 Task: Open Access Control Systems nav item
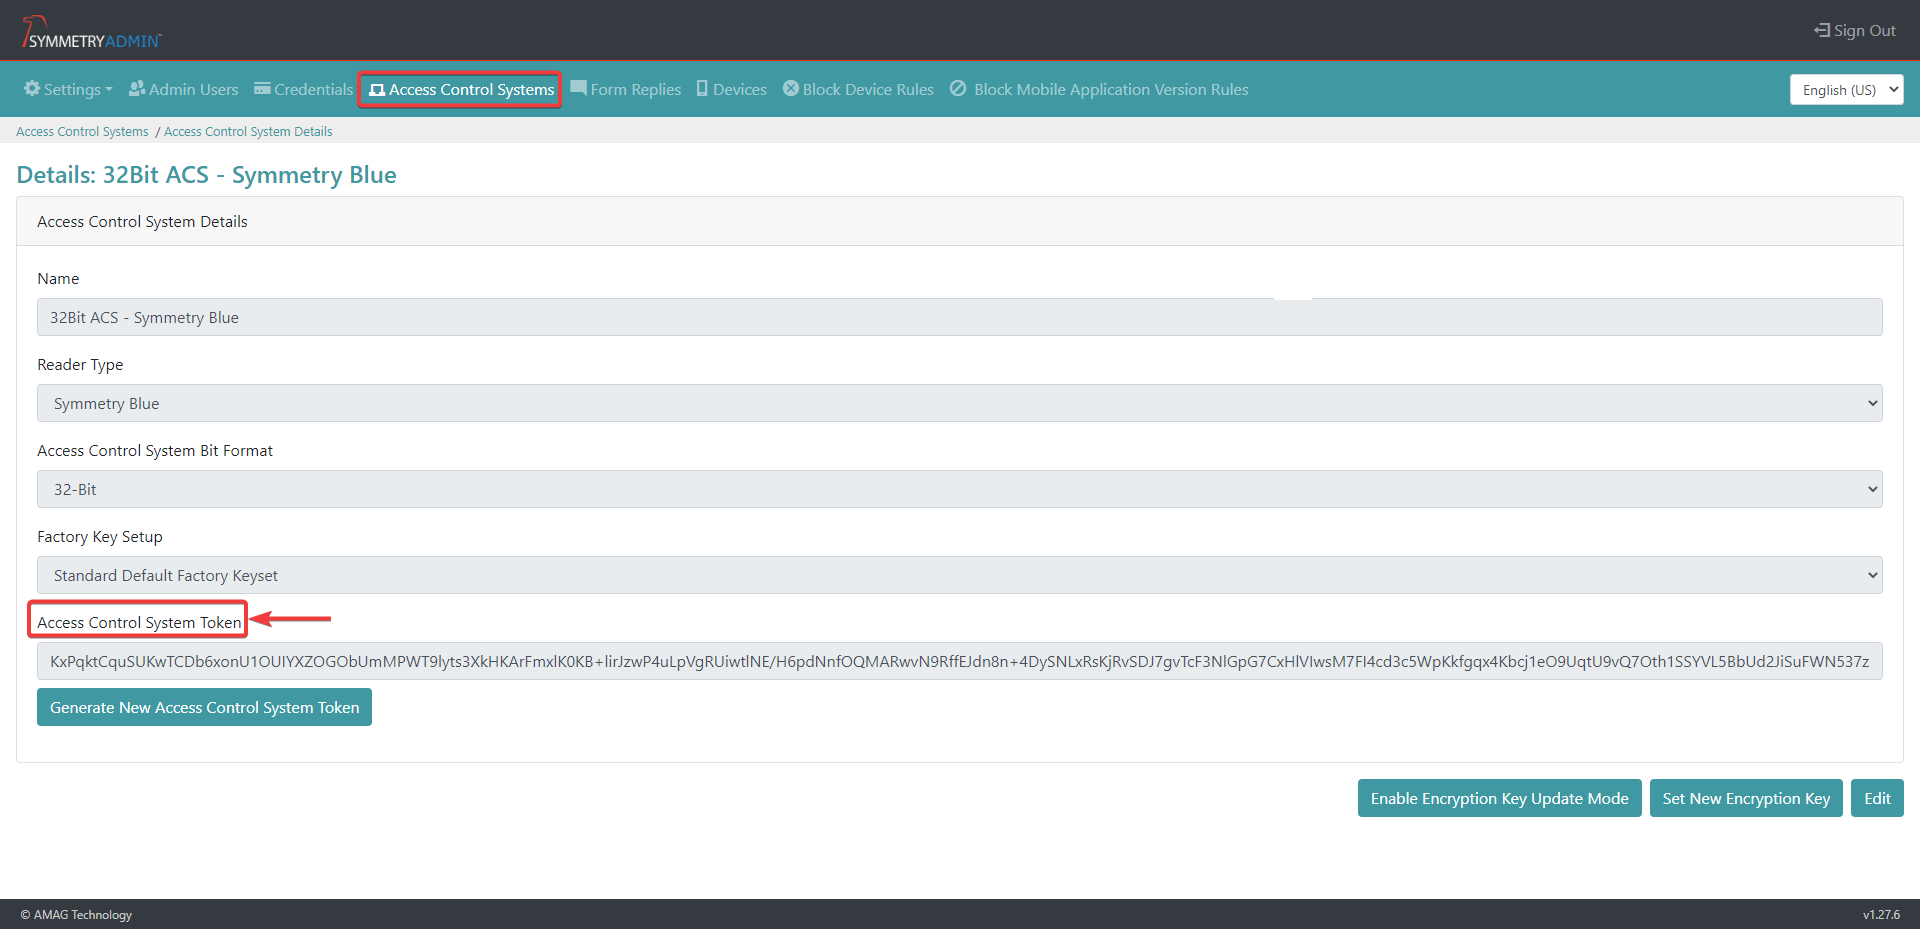coord(461,89)
